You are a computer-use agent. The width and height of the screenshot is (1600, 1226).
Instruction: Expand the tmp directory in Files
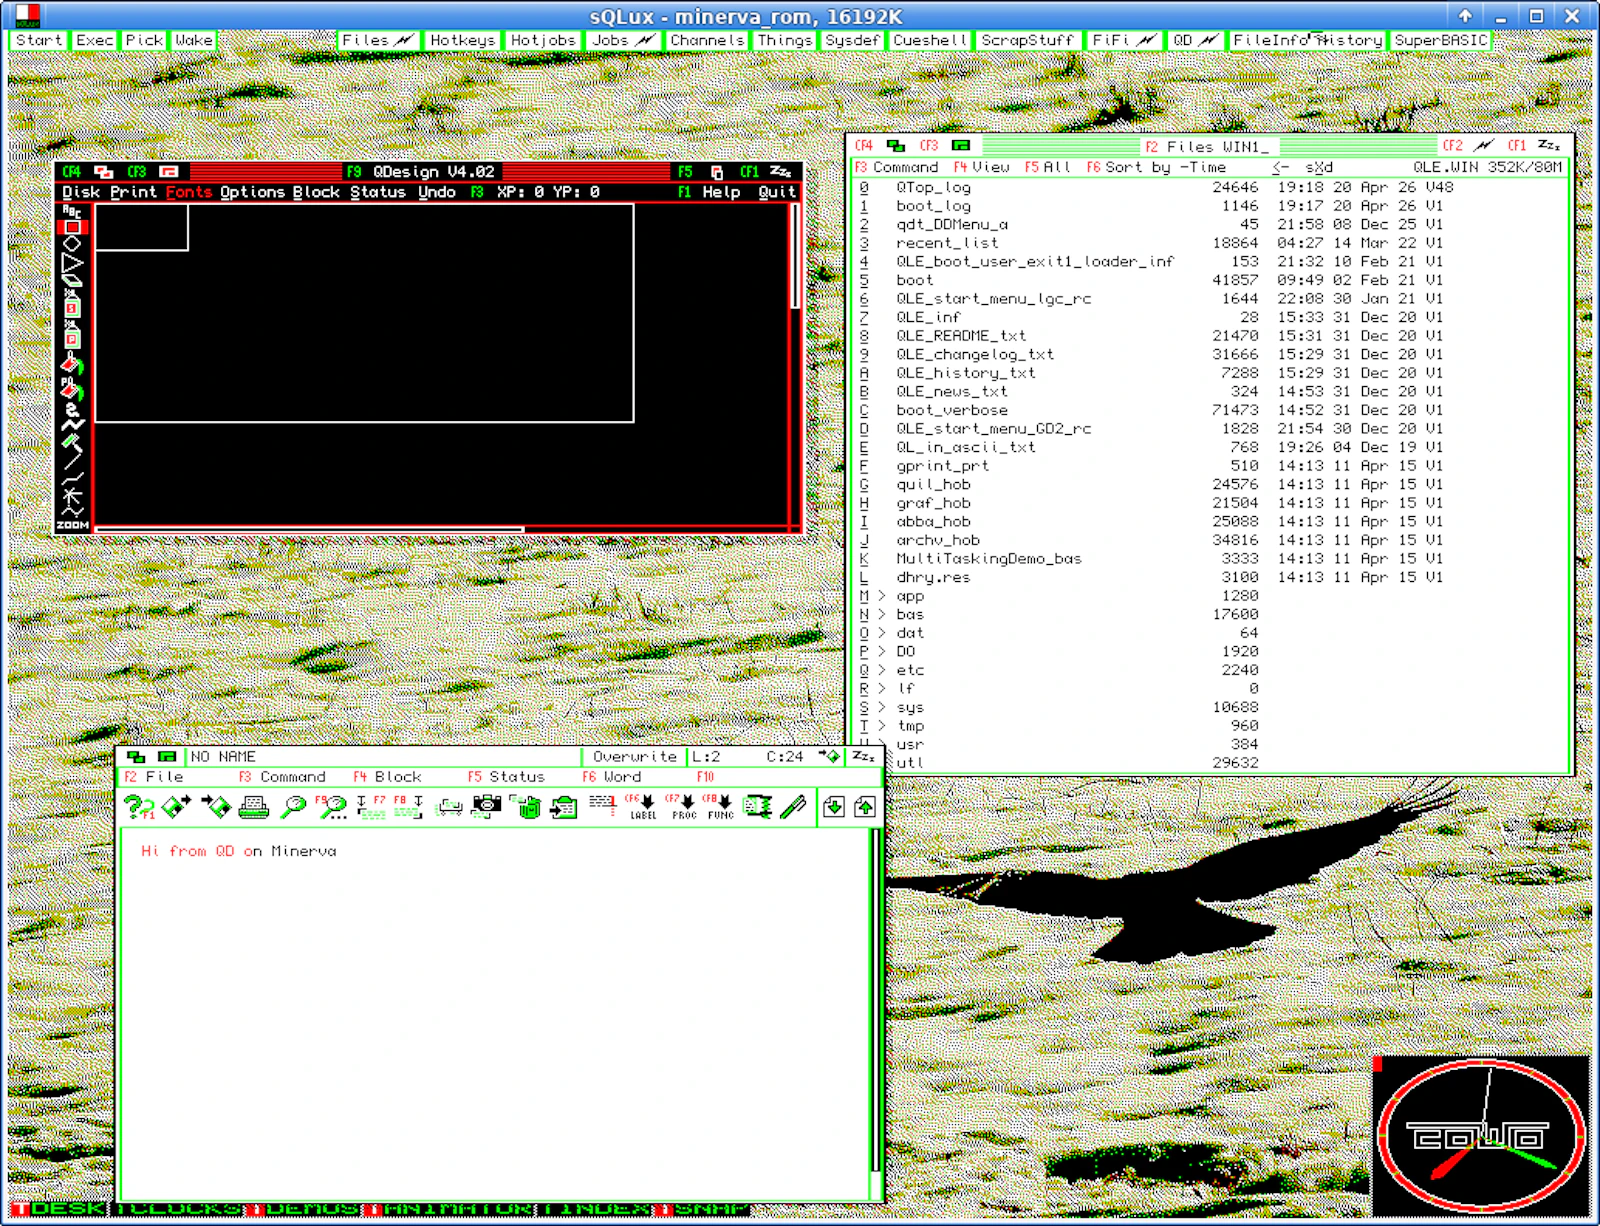tap(881, 726)
